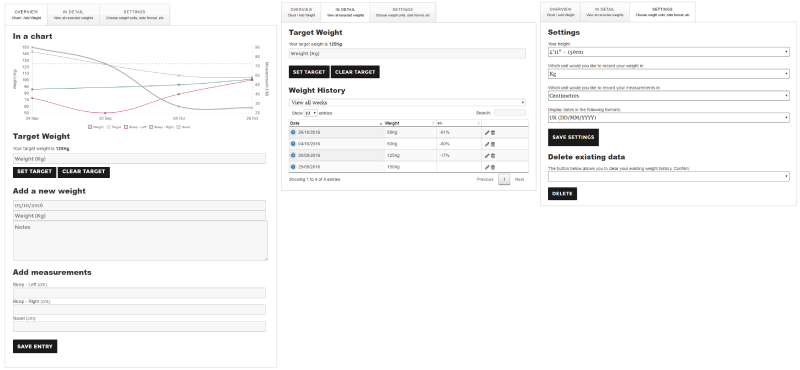Sort table by Weight column arrows
The image size is (800, 370).
[x=433, y=124]
